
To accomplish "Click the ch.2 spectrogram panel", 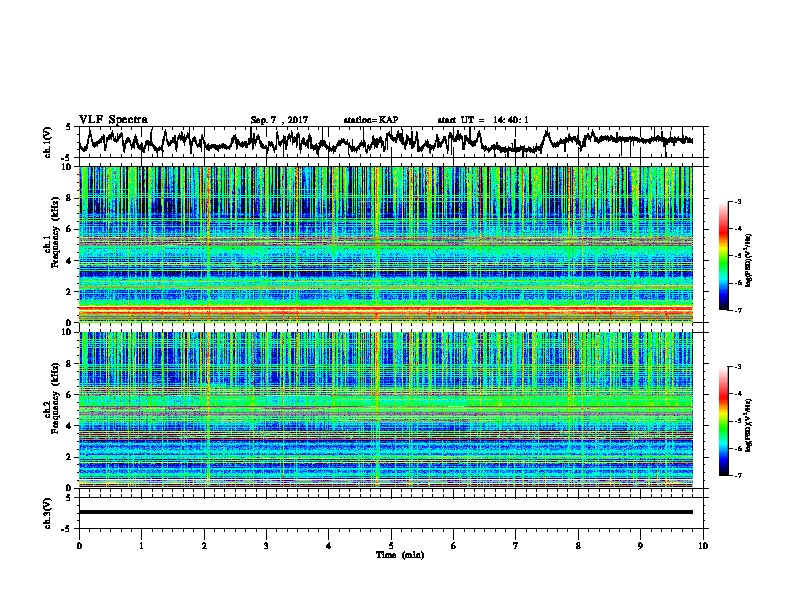I will [x=386, y=410].
